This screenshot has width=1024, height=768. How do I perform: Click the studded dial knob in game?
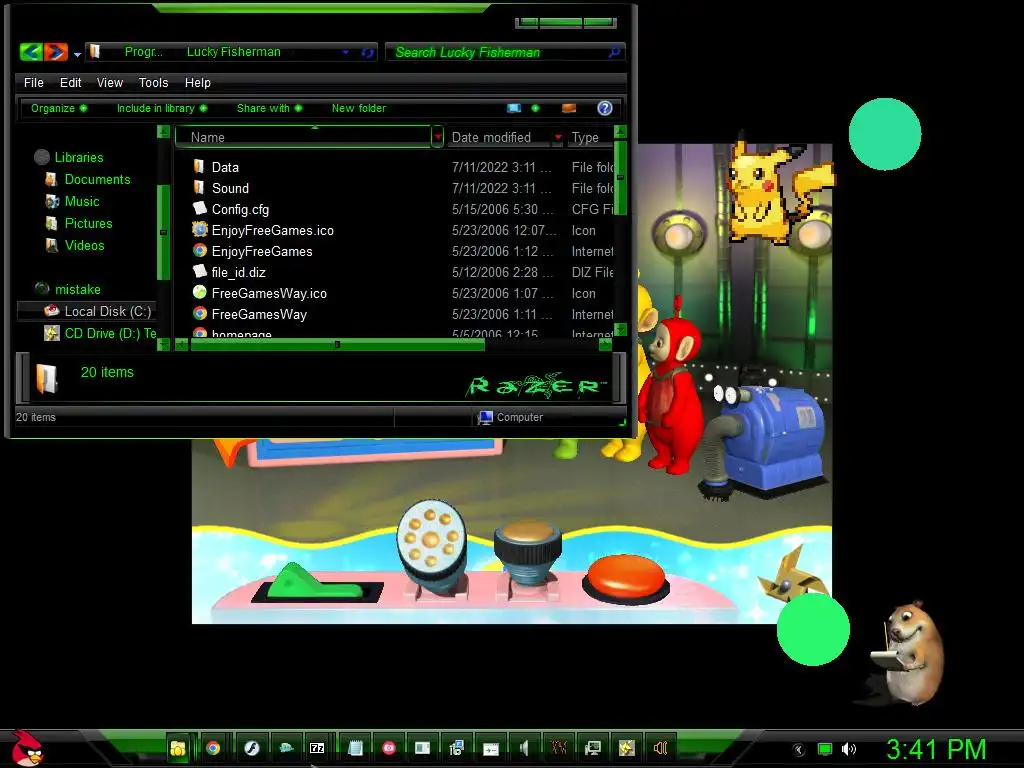431,540
